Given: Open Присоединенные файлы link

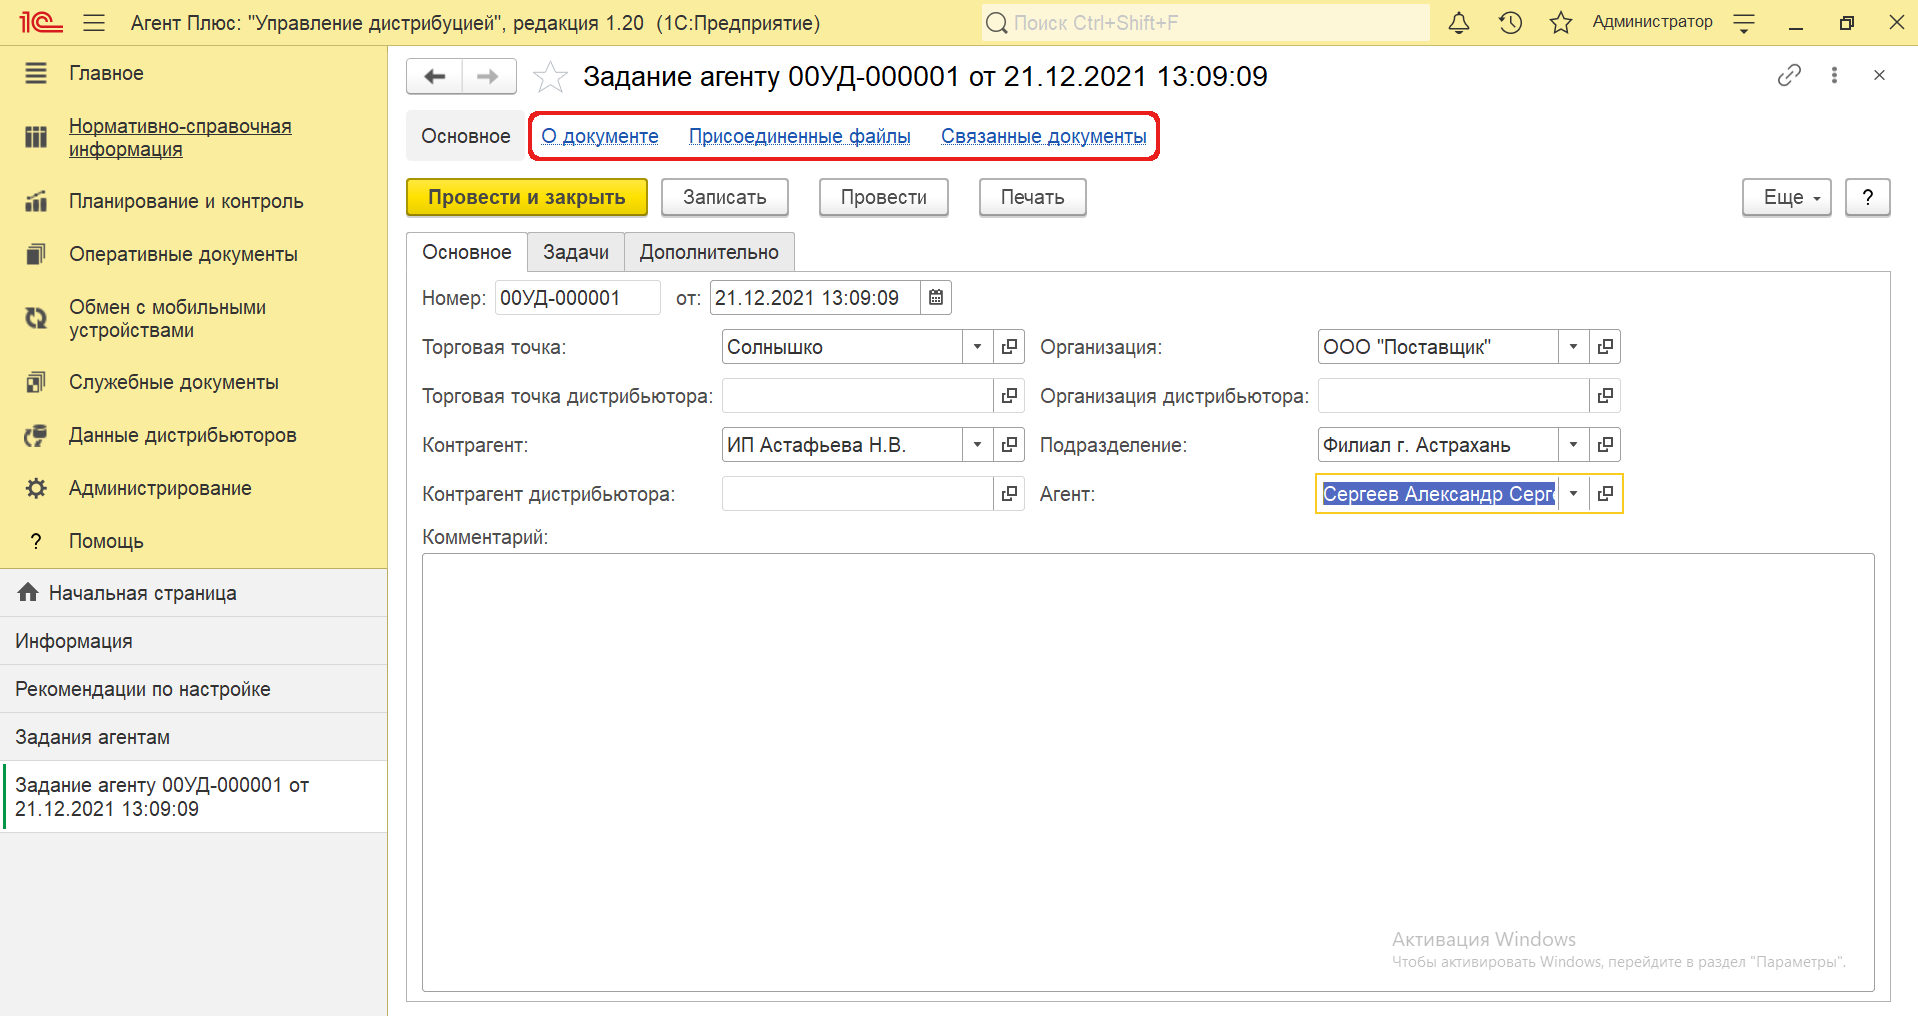Looking at the screenshot, I should coord(799,136).
